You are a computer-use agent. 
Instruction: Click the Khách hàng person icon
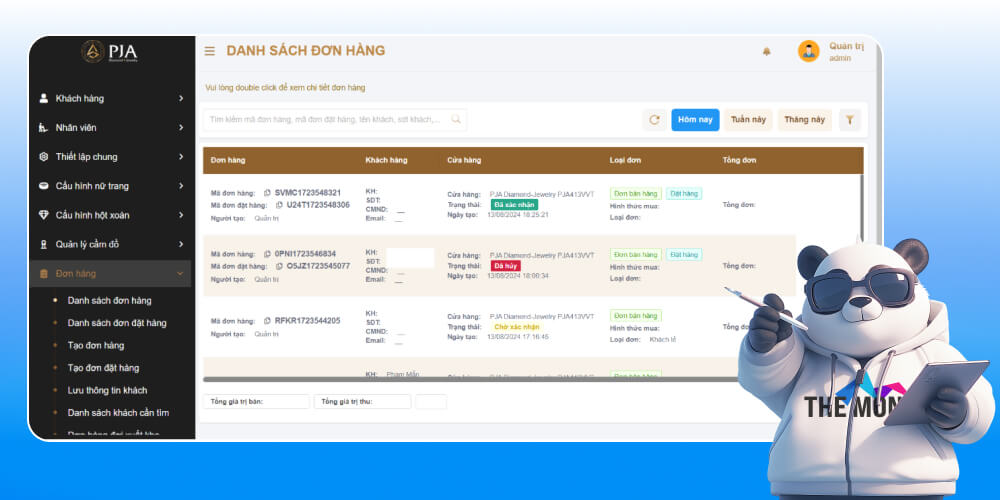(x=43, y=98)
